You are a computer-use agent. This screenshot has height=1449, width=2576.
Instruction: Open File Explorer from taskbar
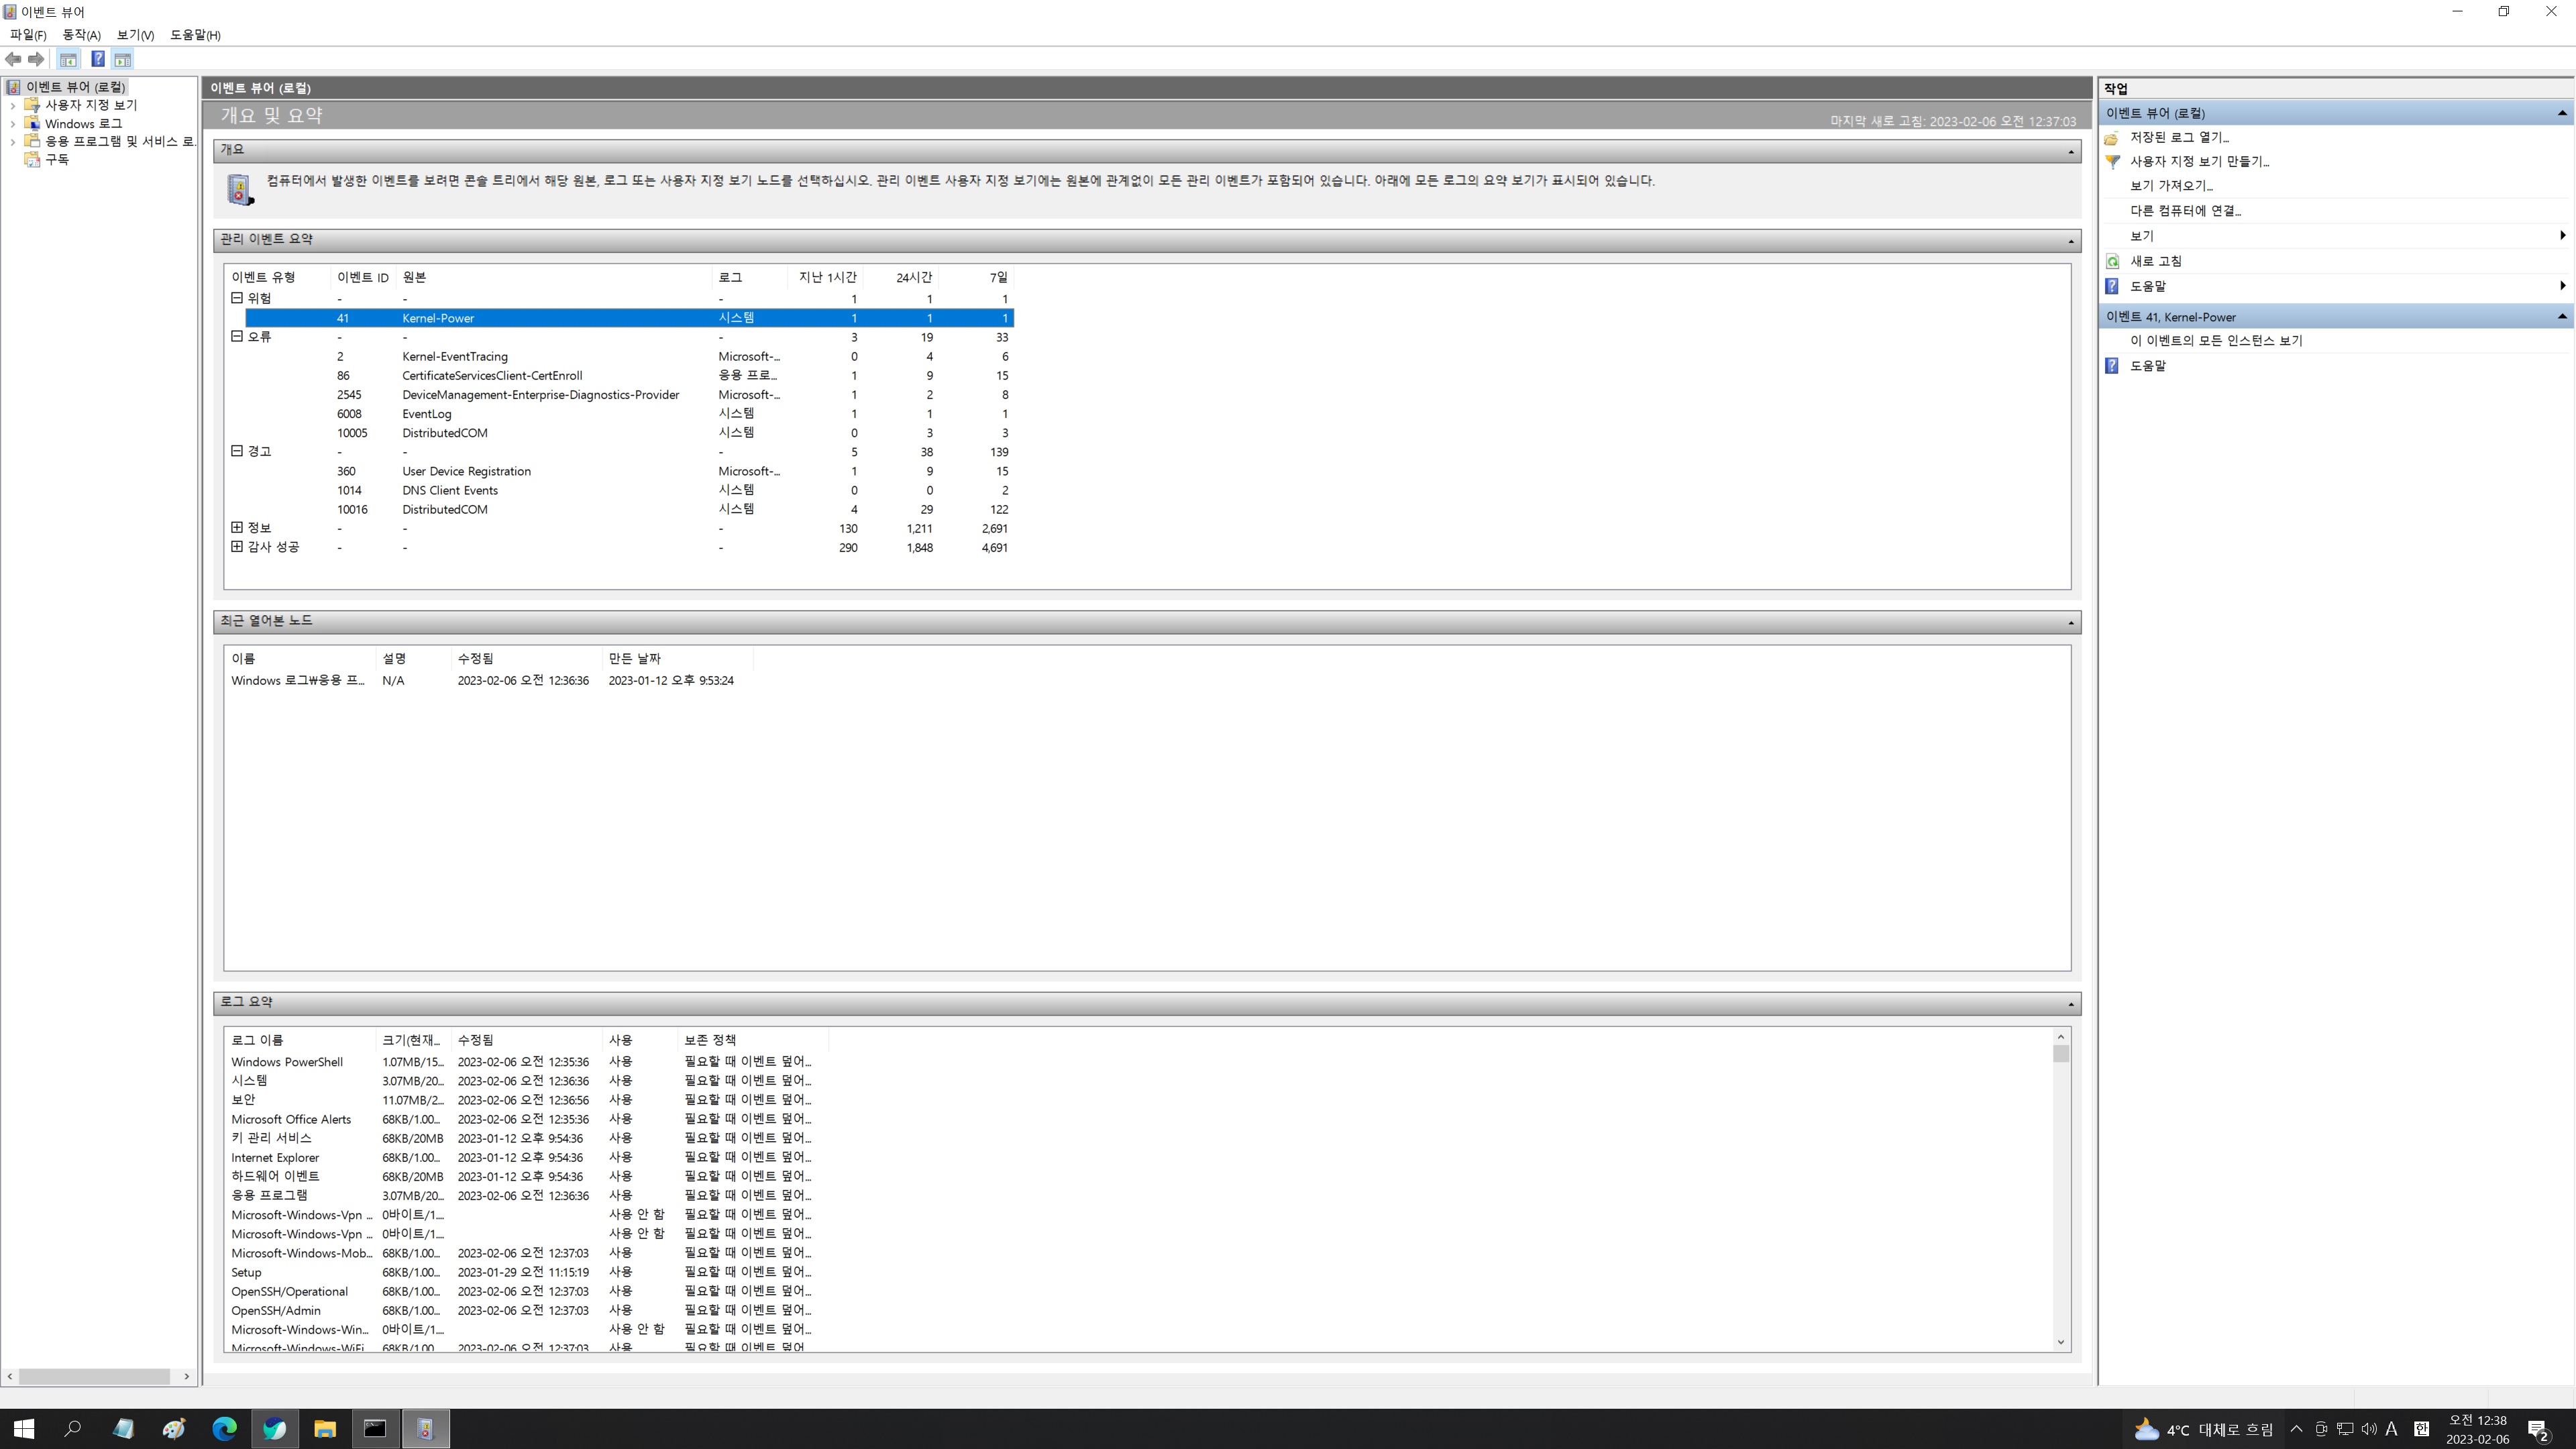(x=324, y=1429)
